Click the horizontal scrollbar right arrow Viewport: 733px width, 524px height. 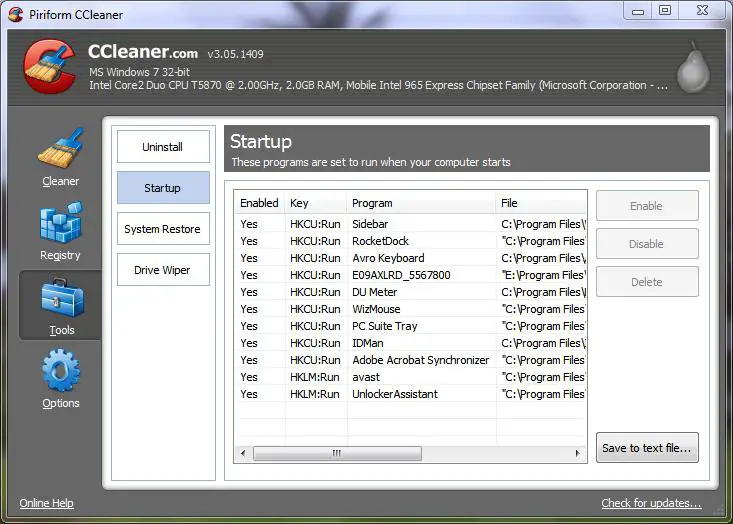click(578, 453)
